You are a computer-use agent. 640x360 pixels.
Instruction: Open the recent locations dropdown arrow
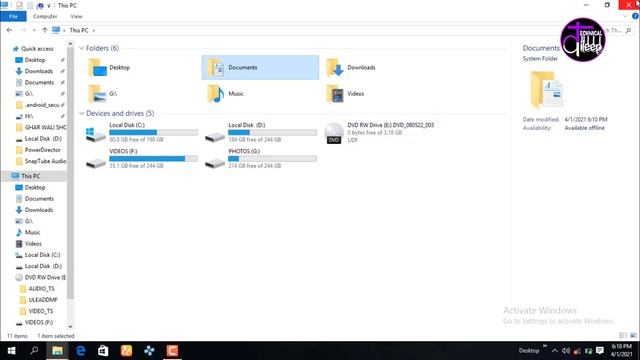(x=34, y=30)
